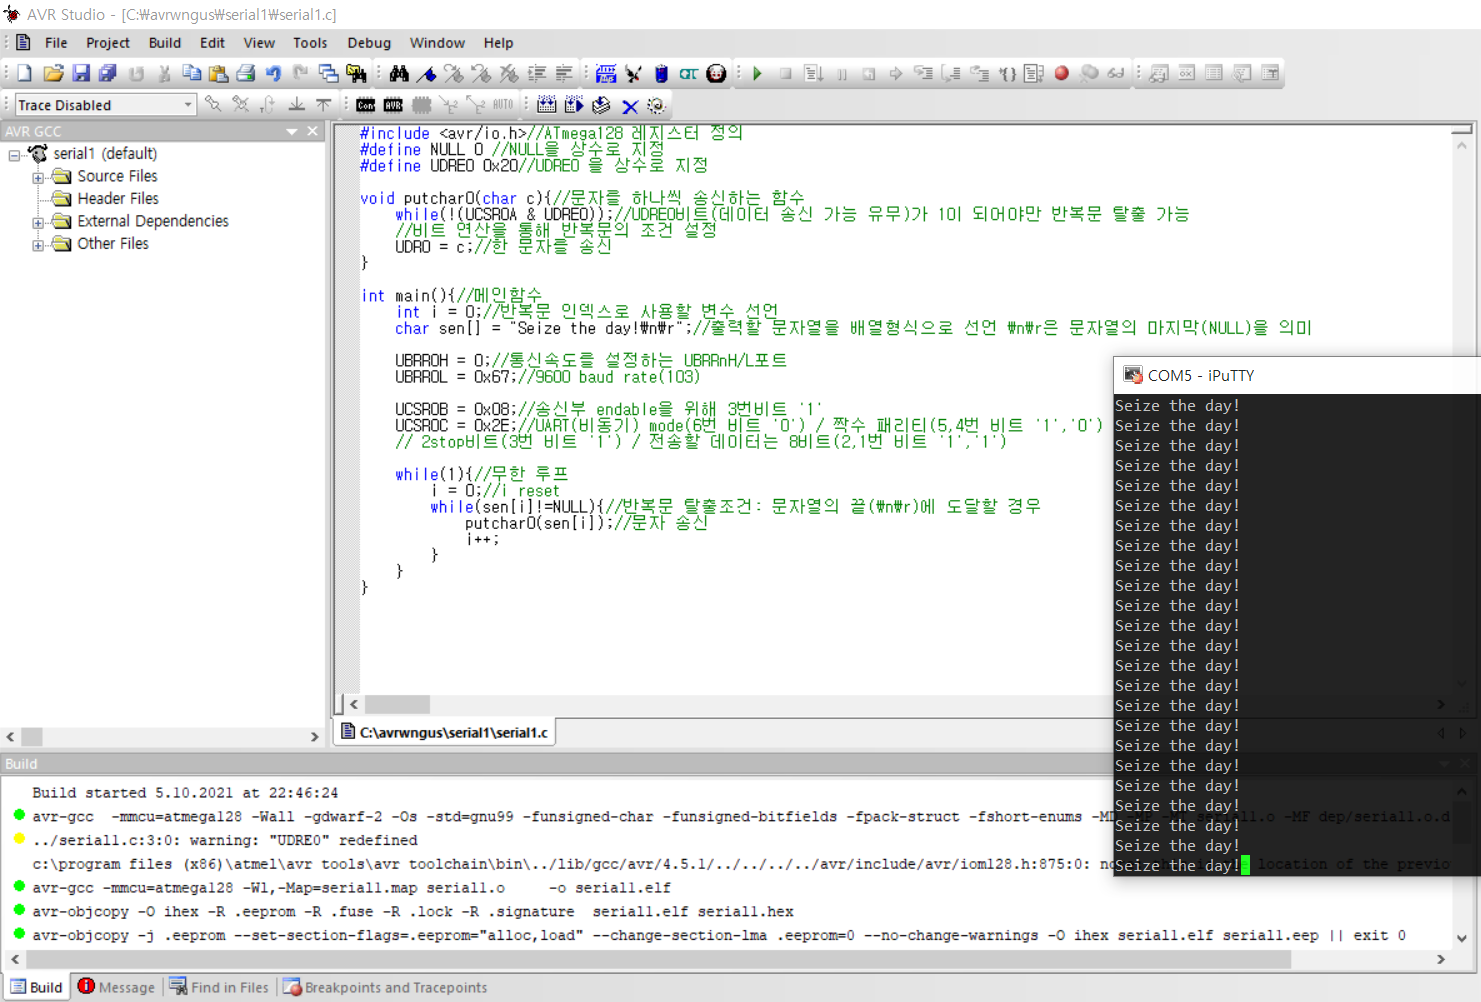Image resolution: width=1481 pixels, height=1002 pixels.
Task: Open the Debug menu
Action: tap(369, 43)
